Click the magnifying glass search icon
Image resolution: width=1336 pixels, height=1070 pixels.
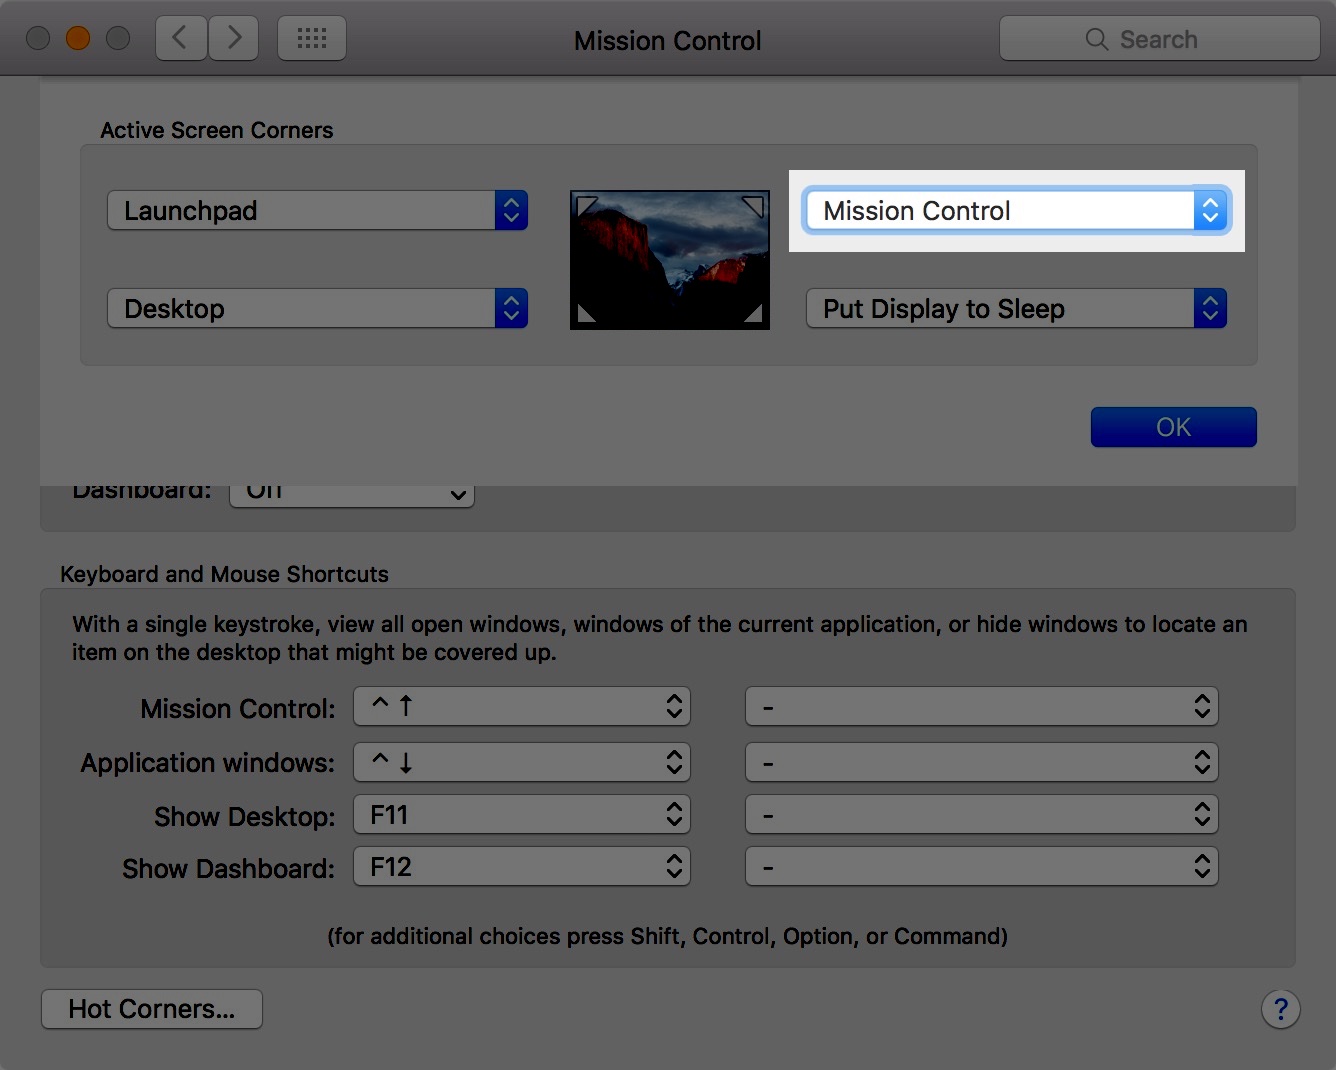(1096, 40)
